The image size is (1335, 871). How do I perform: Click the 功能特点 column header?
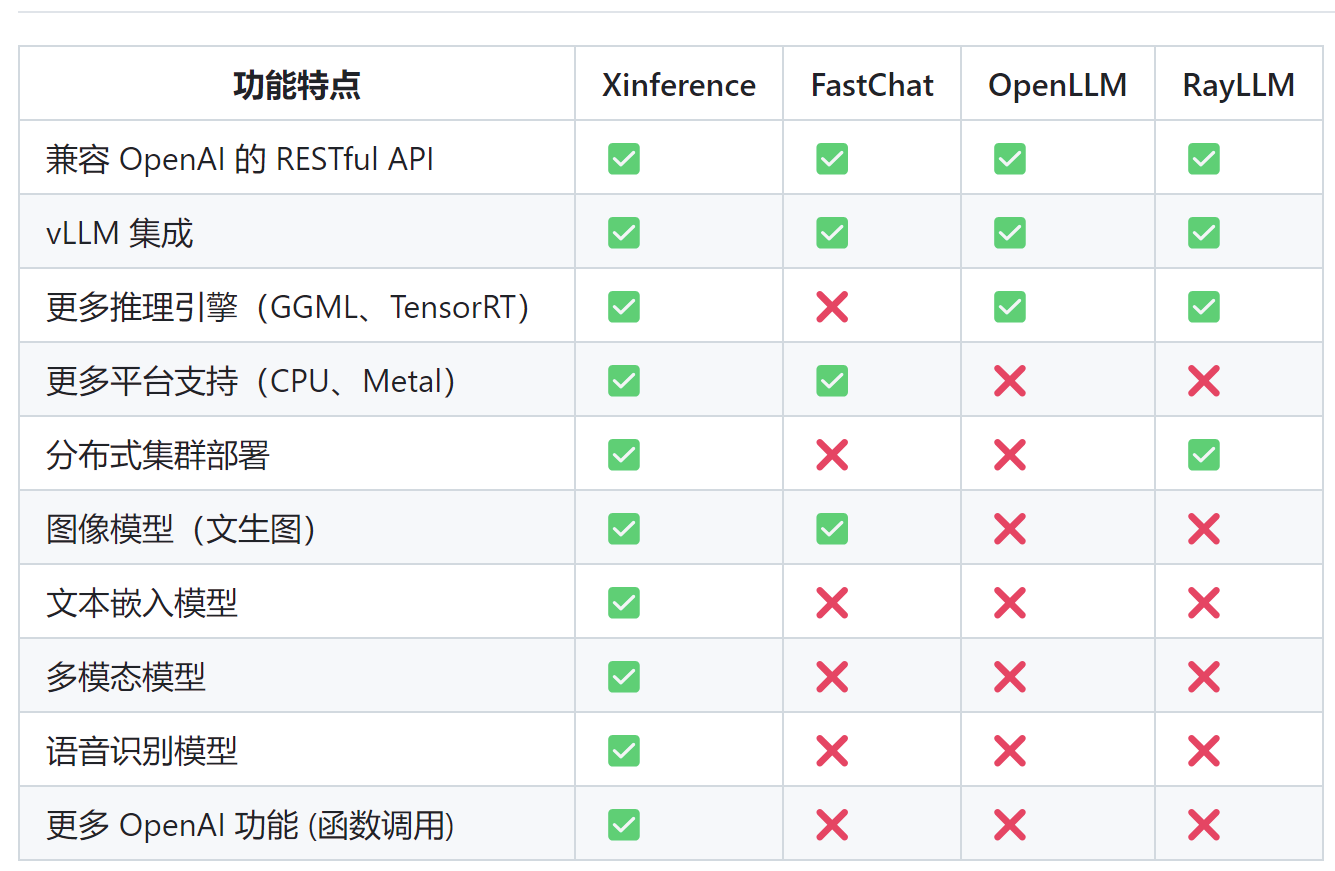tap(297, 85)
